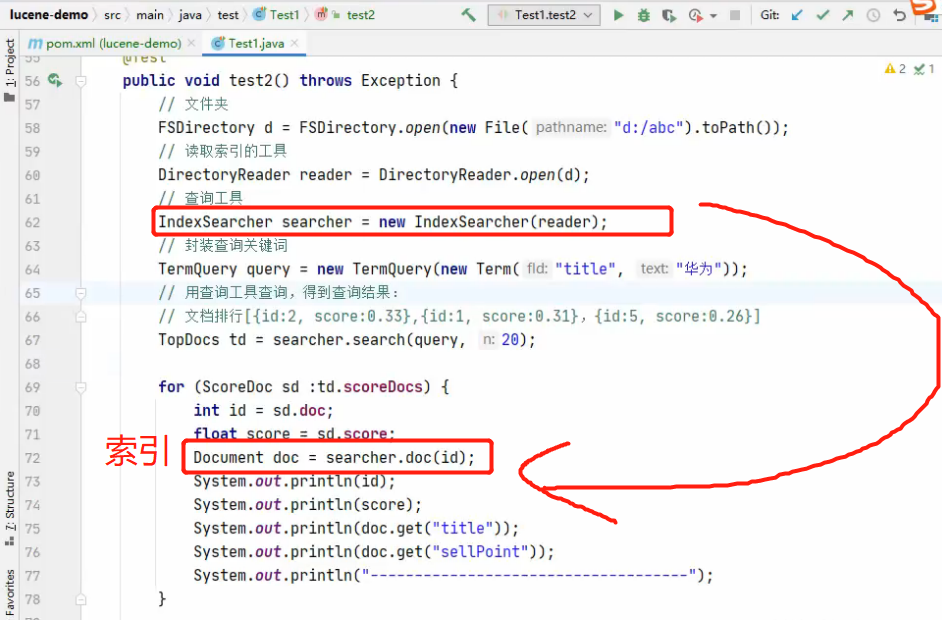Click test package in the breadcrumb
Viewport: 942px width, 620px height.
coord(228,15)
